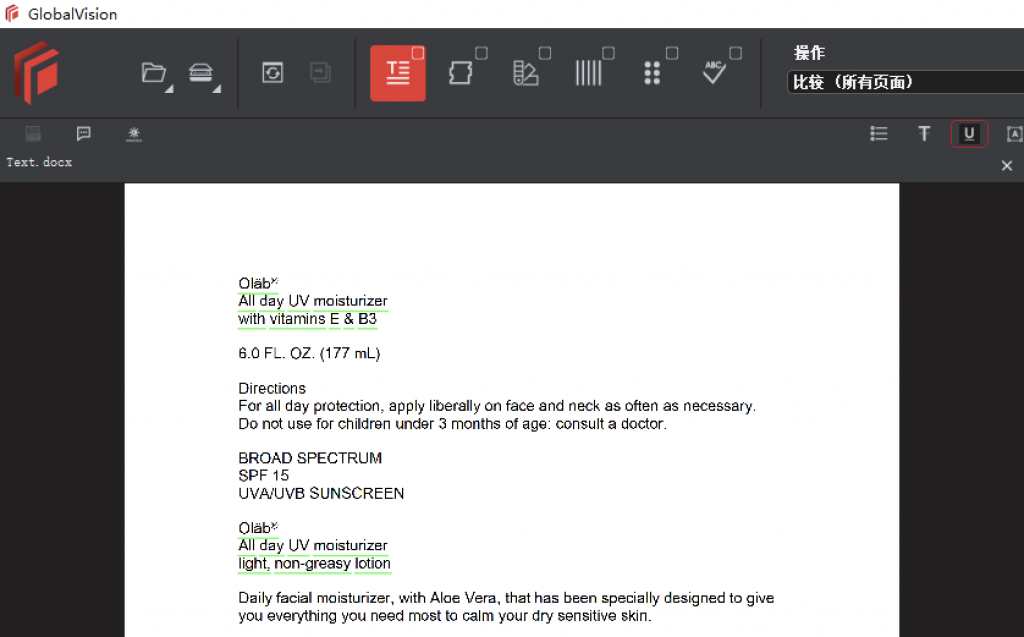Click the line starting "For all day protection"
The image size is (1024, 637).
[x=497, y=406]
